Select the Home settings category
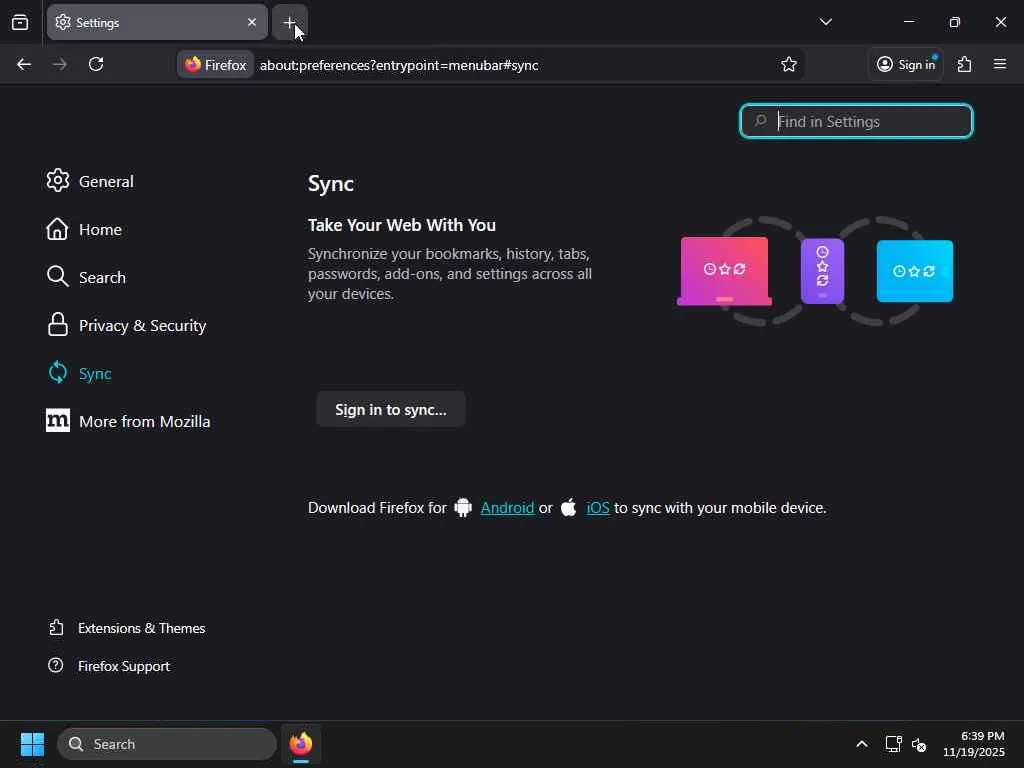The image size is (1024, 768). coord(84,229)
